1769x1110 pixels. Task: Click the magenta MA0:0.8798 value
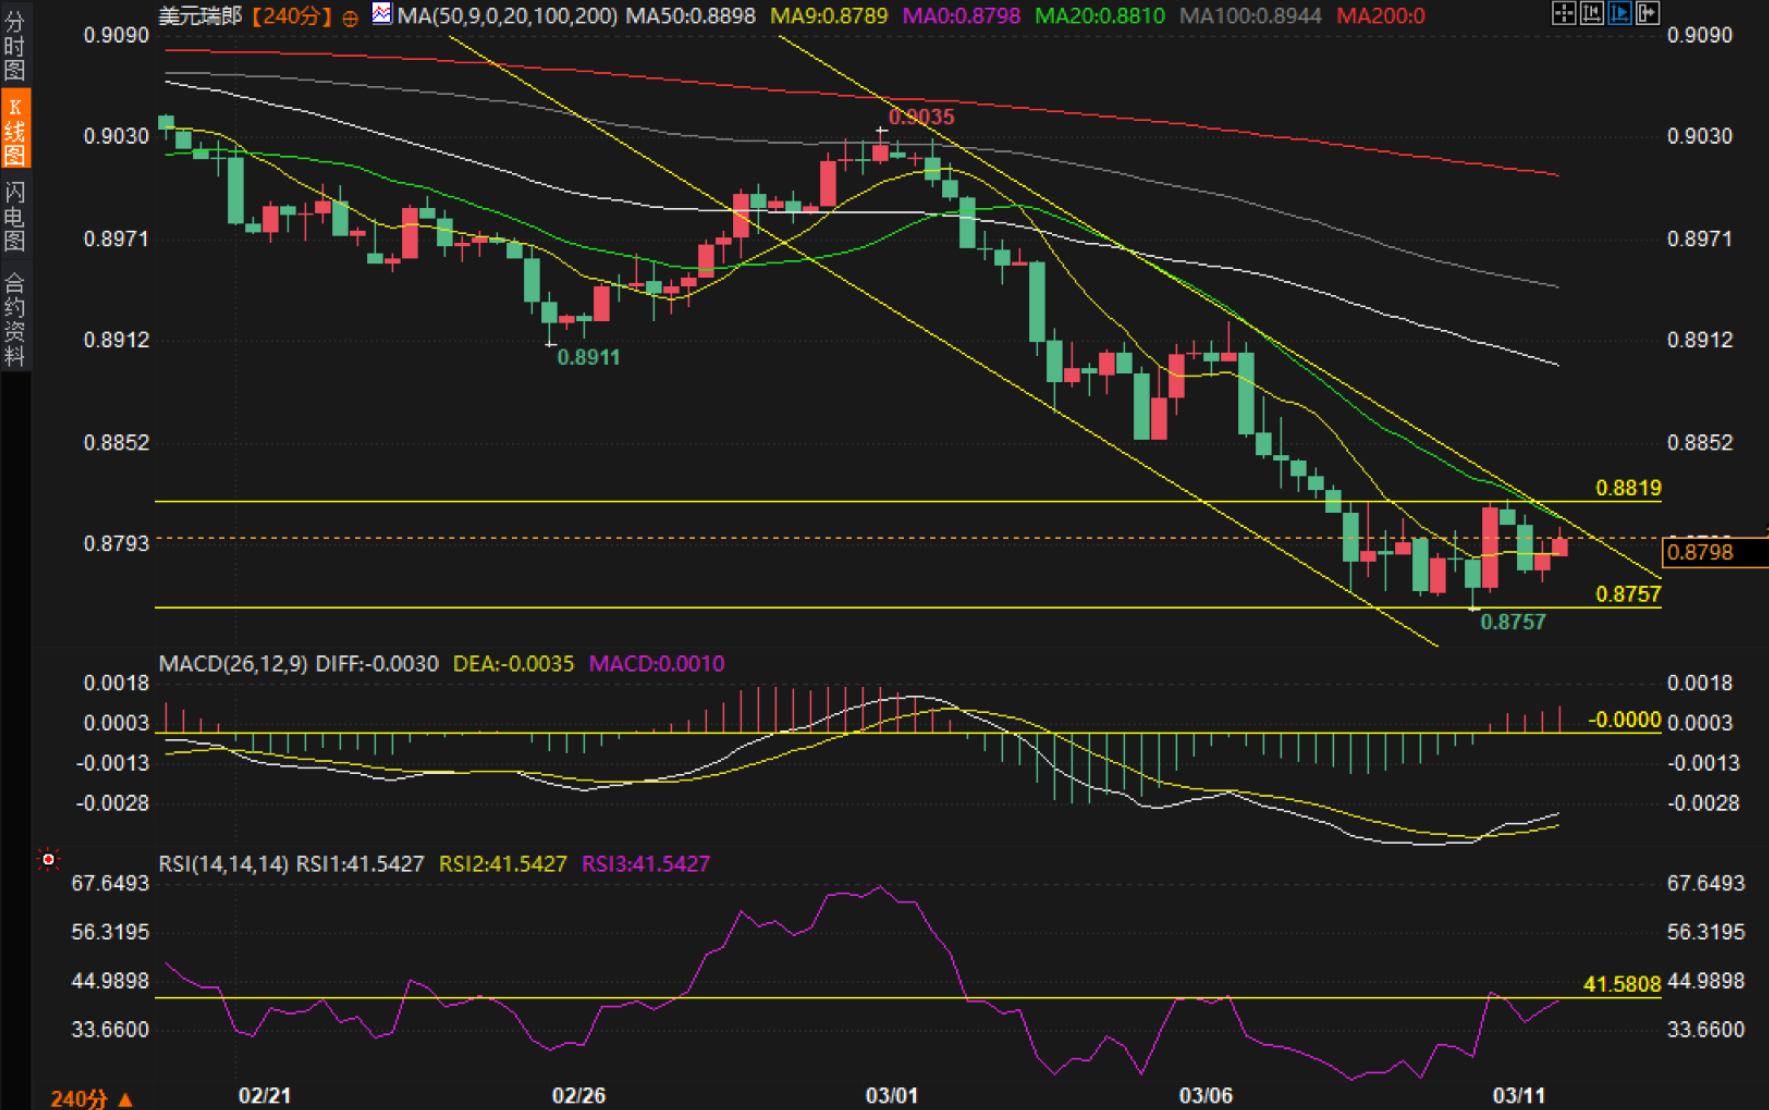tap(962, 16)
